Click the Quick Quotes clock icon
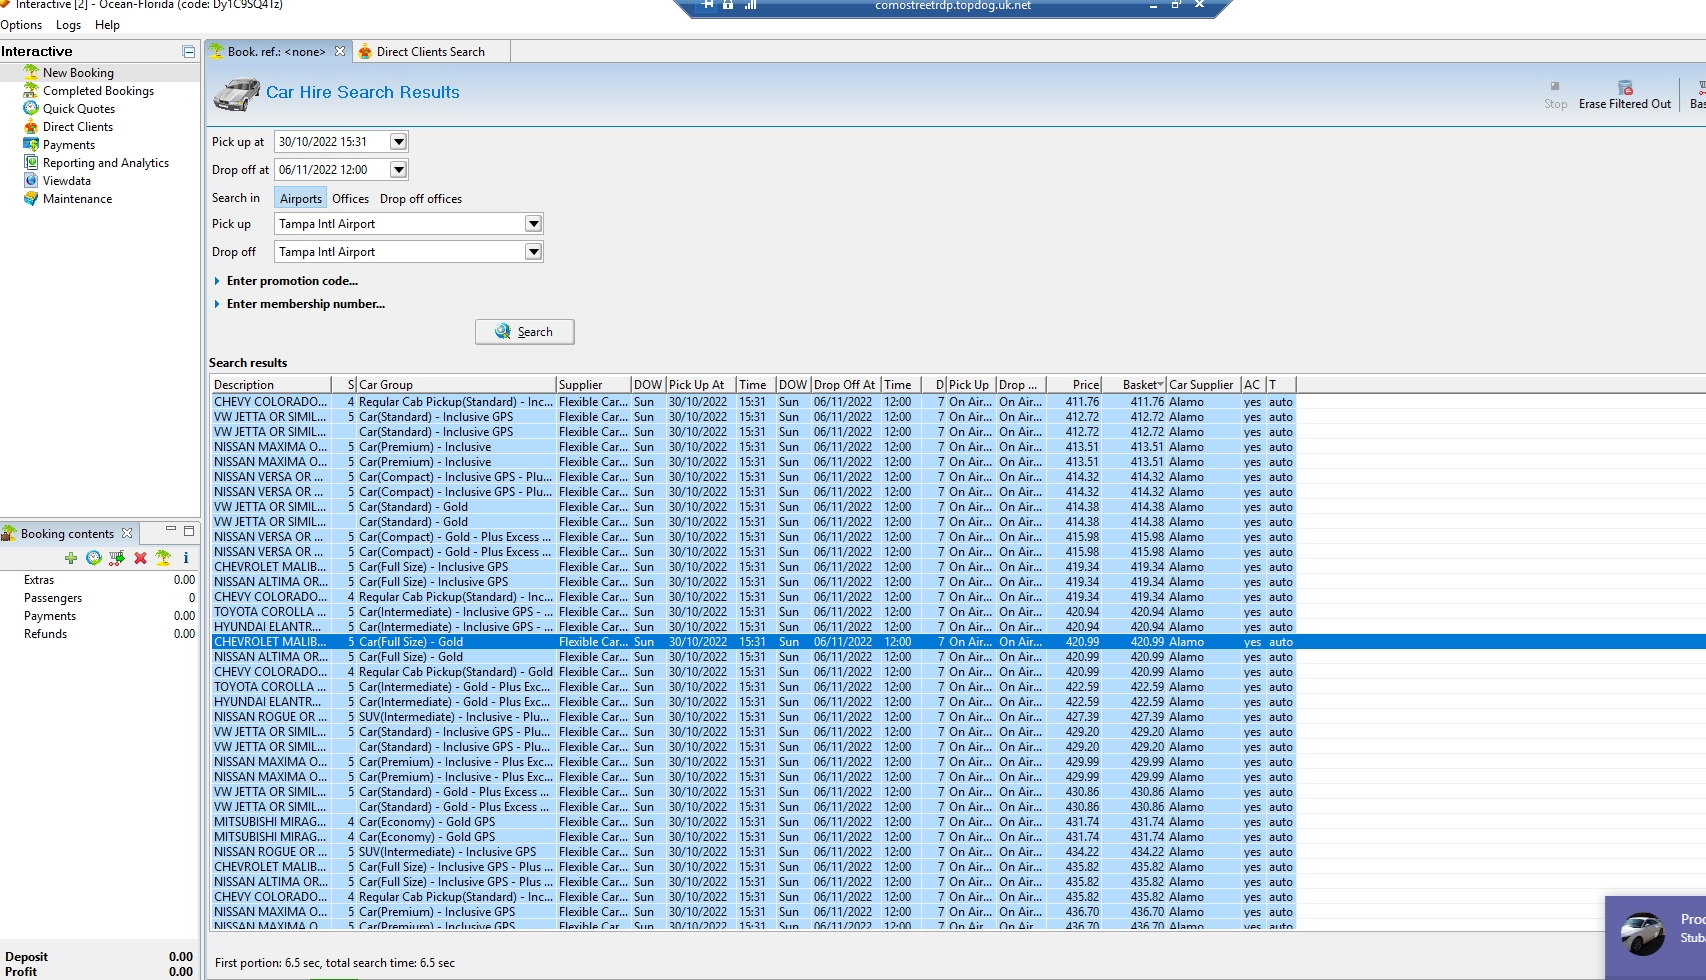This screenshot has width=1706, height=980. (31, 108)
